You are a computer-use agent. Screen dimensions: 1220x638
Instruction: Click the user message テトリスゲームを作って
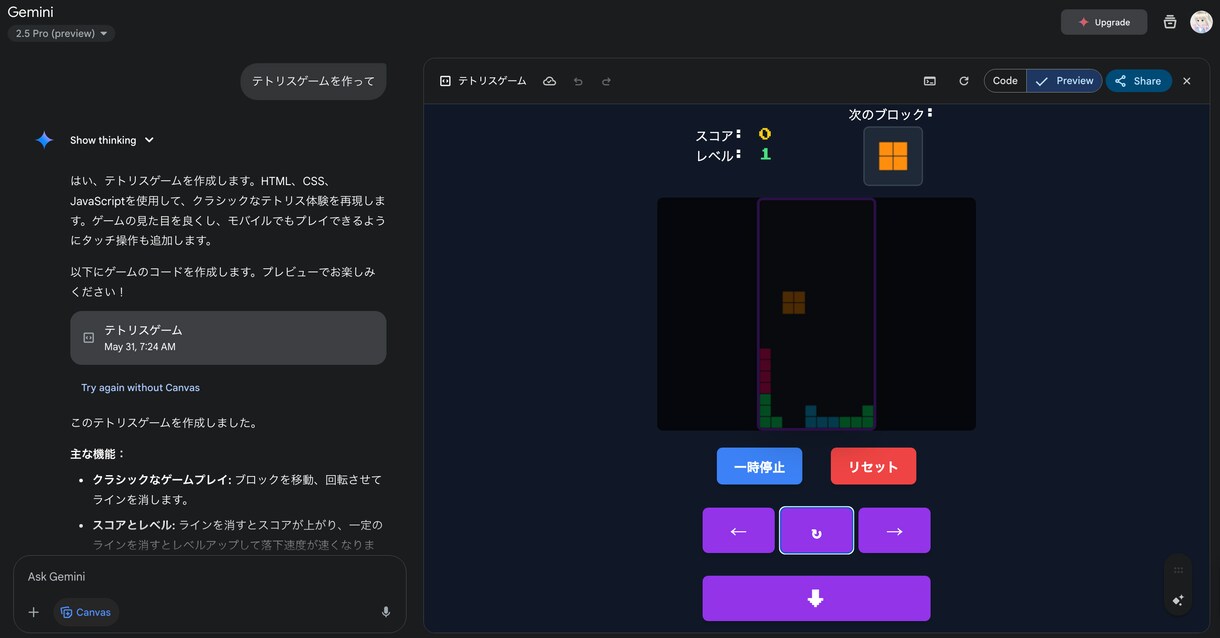coord(313,81)
